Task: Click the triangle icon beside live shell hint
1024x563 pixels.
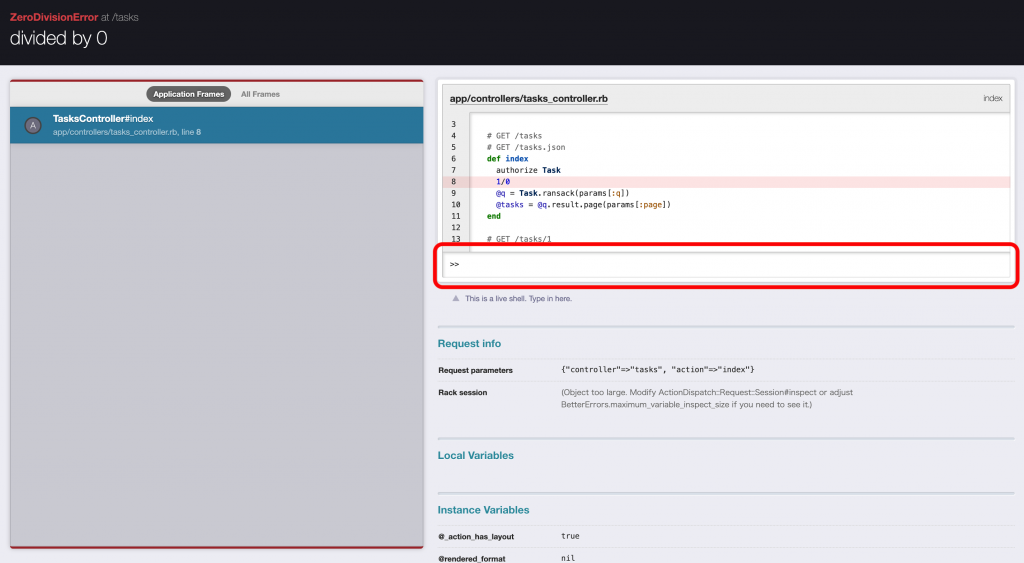Action: click(x=455, y=298)
